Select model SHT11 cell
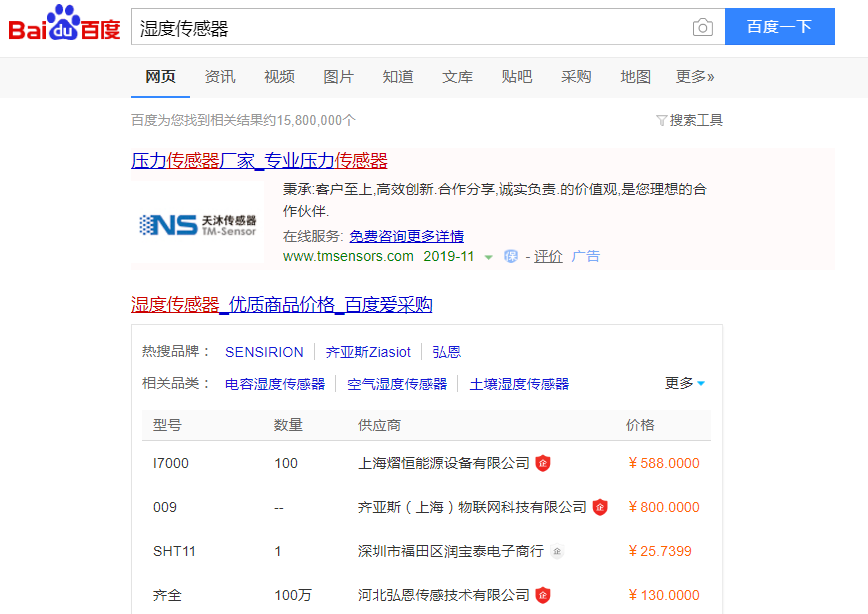Image resolution: width=868 pixels, height=614 pixels. [x=174, y=551]
